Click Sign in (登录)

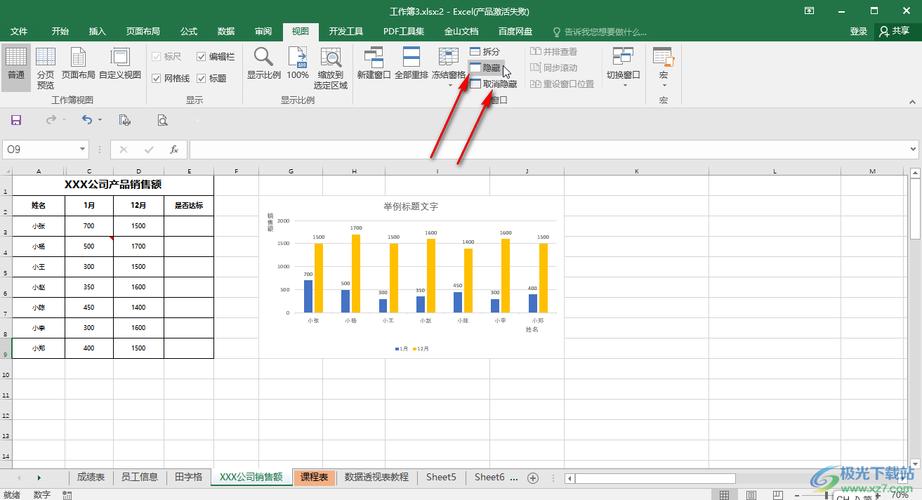click(x=858, y=31)
